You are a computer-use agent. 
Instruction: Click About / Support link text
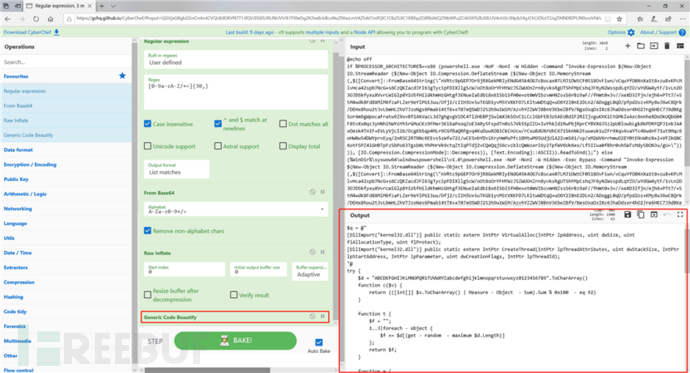tap(658, 32)
